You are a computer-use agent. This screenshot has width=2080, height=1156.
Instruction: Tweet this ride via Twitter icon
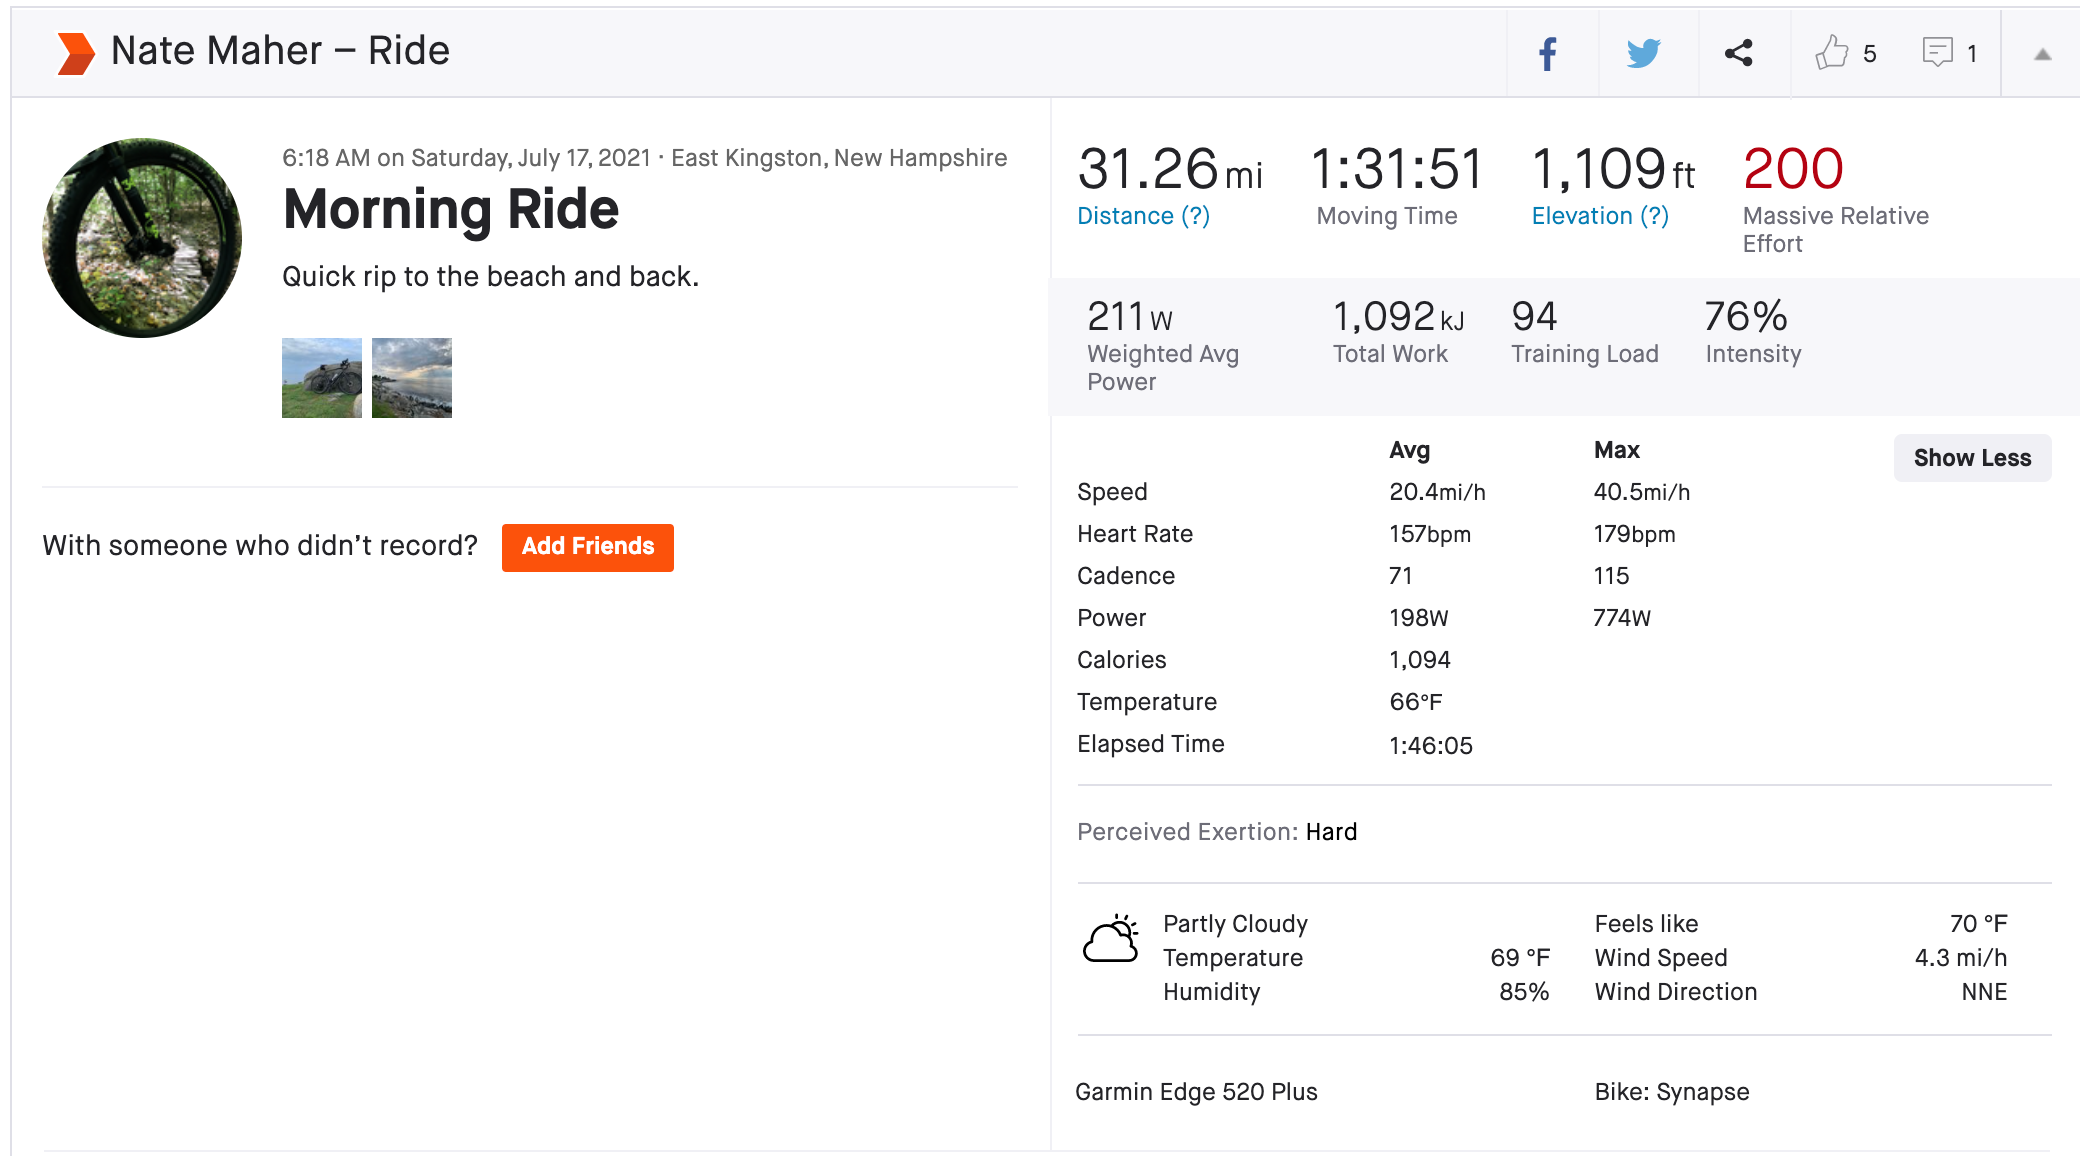[1643, 54]
